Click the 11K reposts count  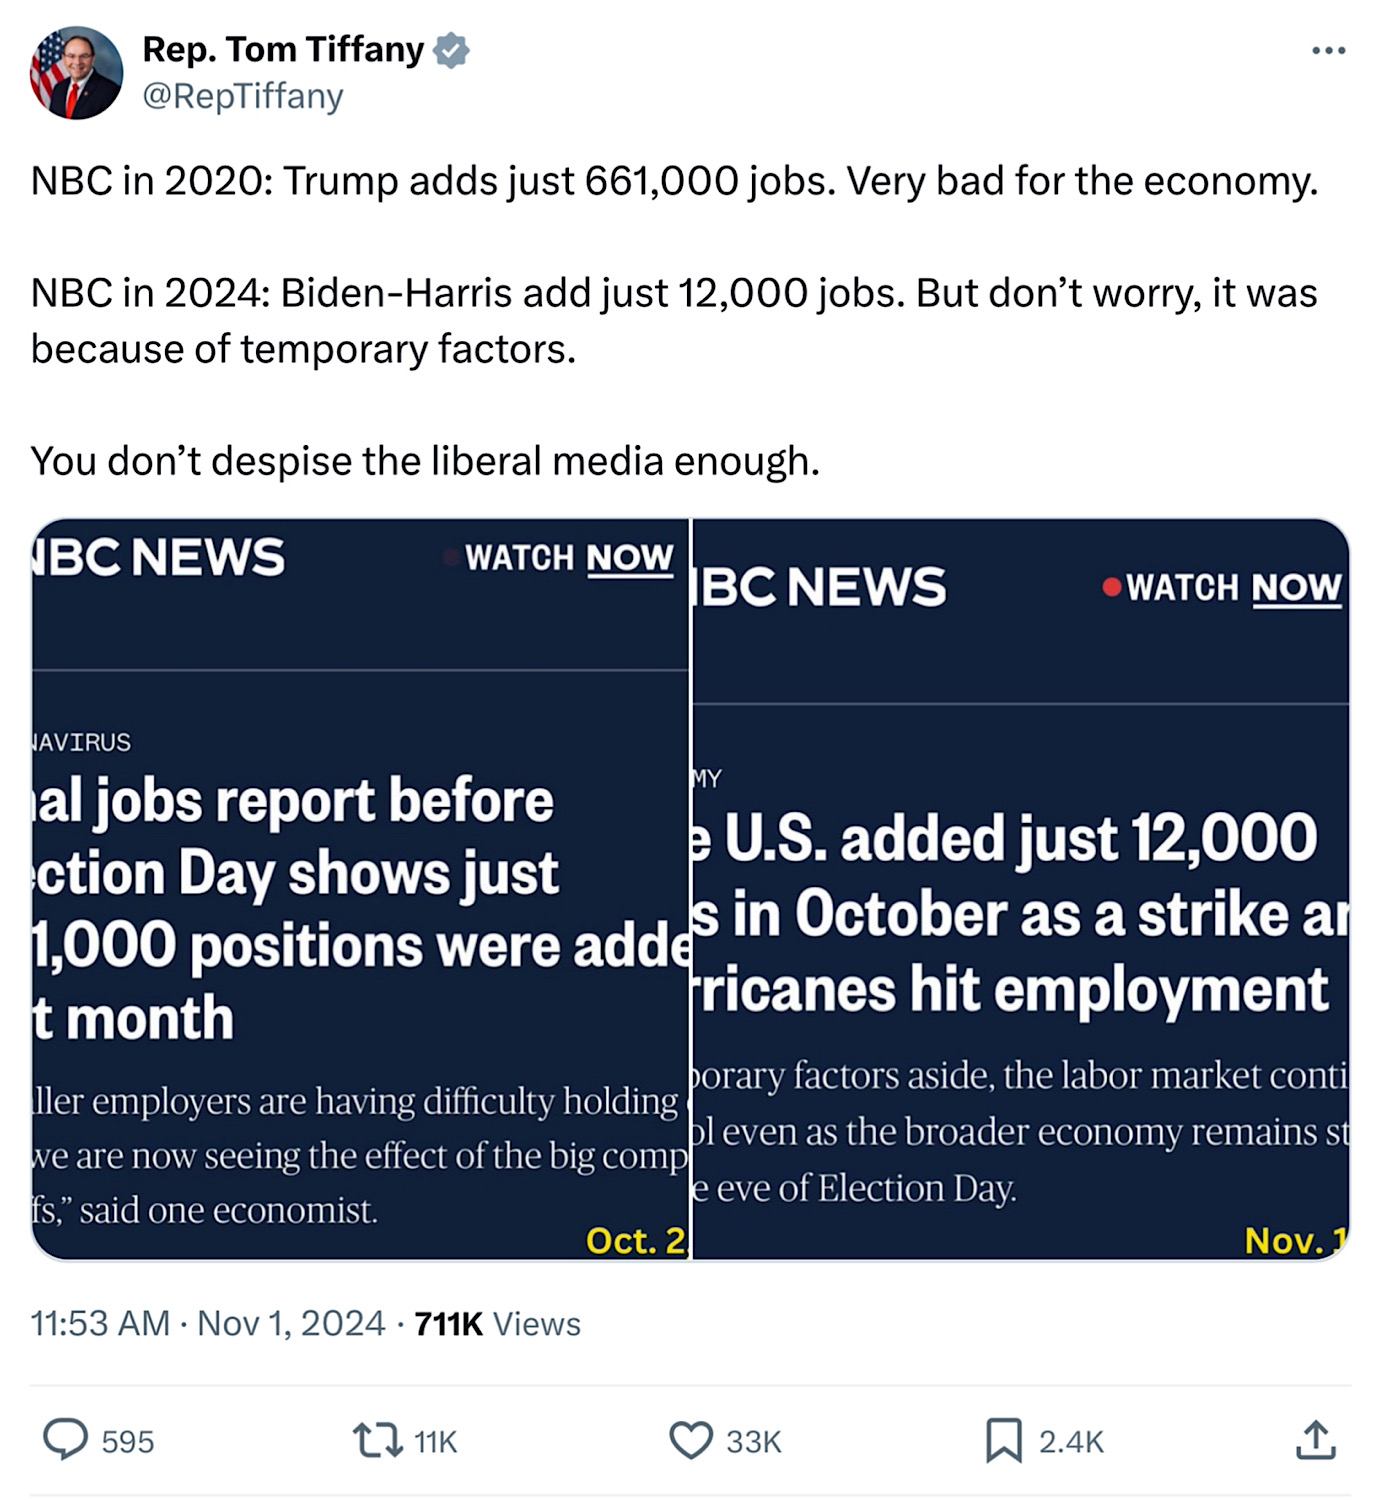click(x=435, y=1441)
